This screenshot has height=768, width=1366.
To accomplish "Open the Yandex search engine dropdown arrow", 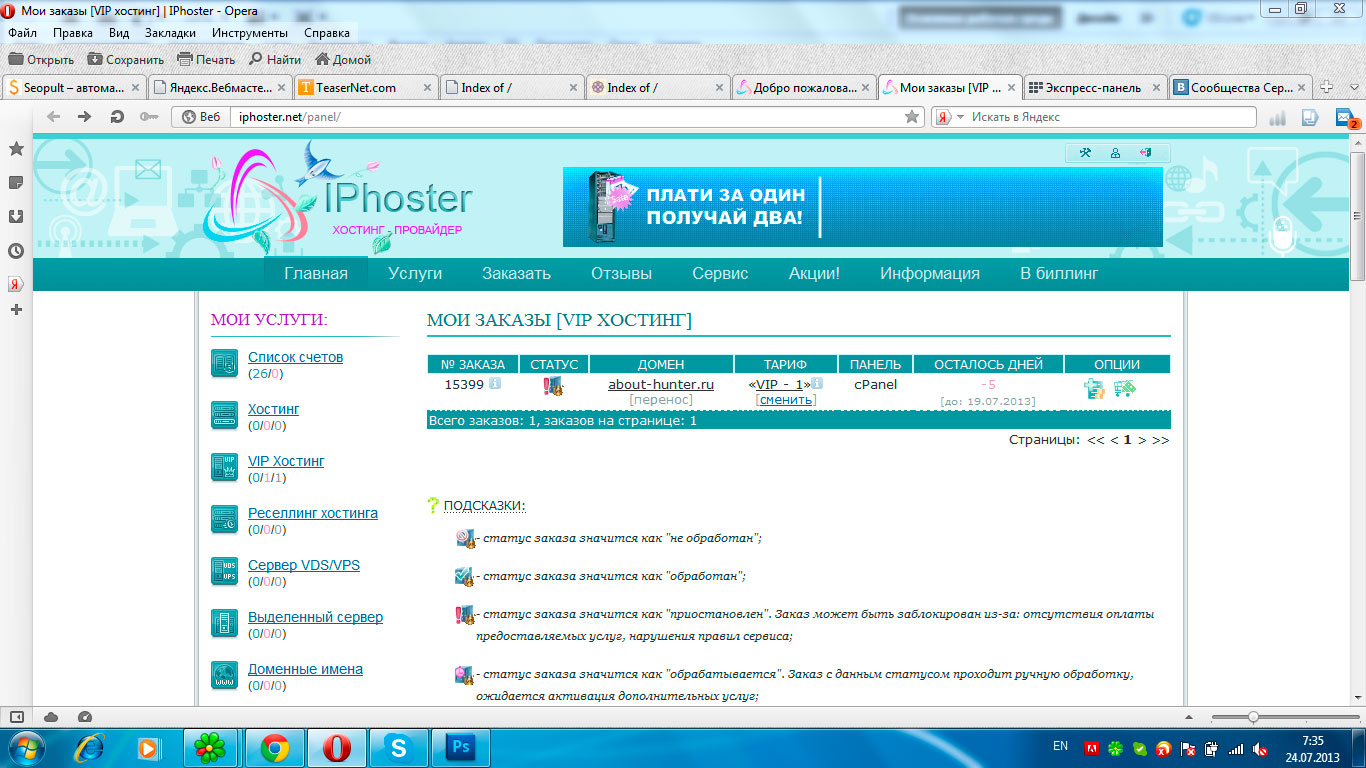I will click(960, 117).
